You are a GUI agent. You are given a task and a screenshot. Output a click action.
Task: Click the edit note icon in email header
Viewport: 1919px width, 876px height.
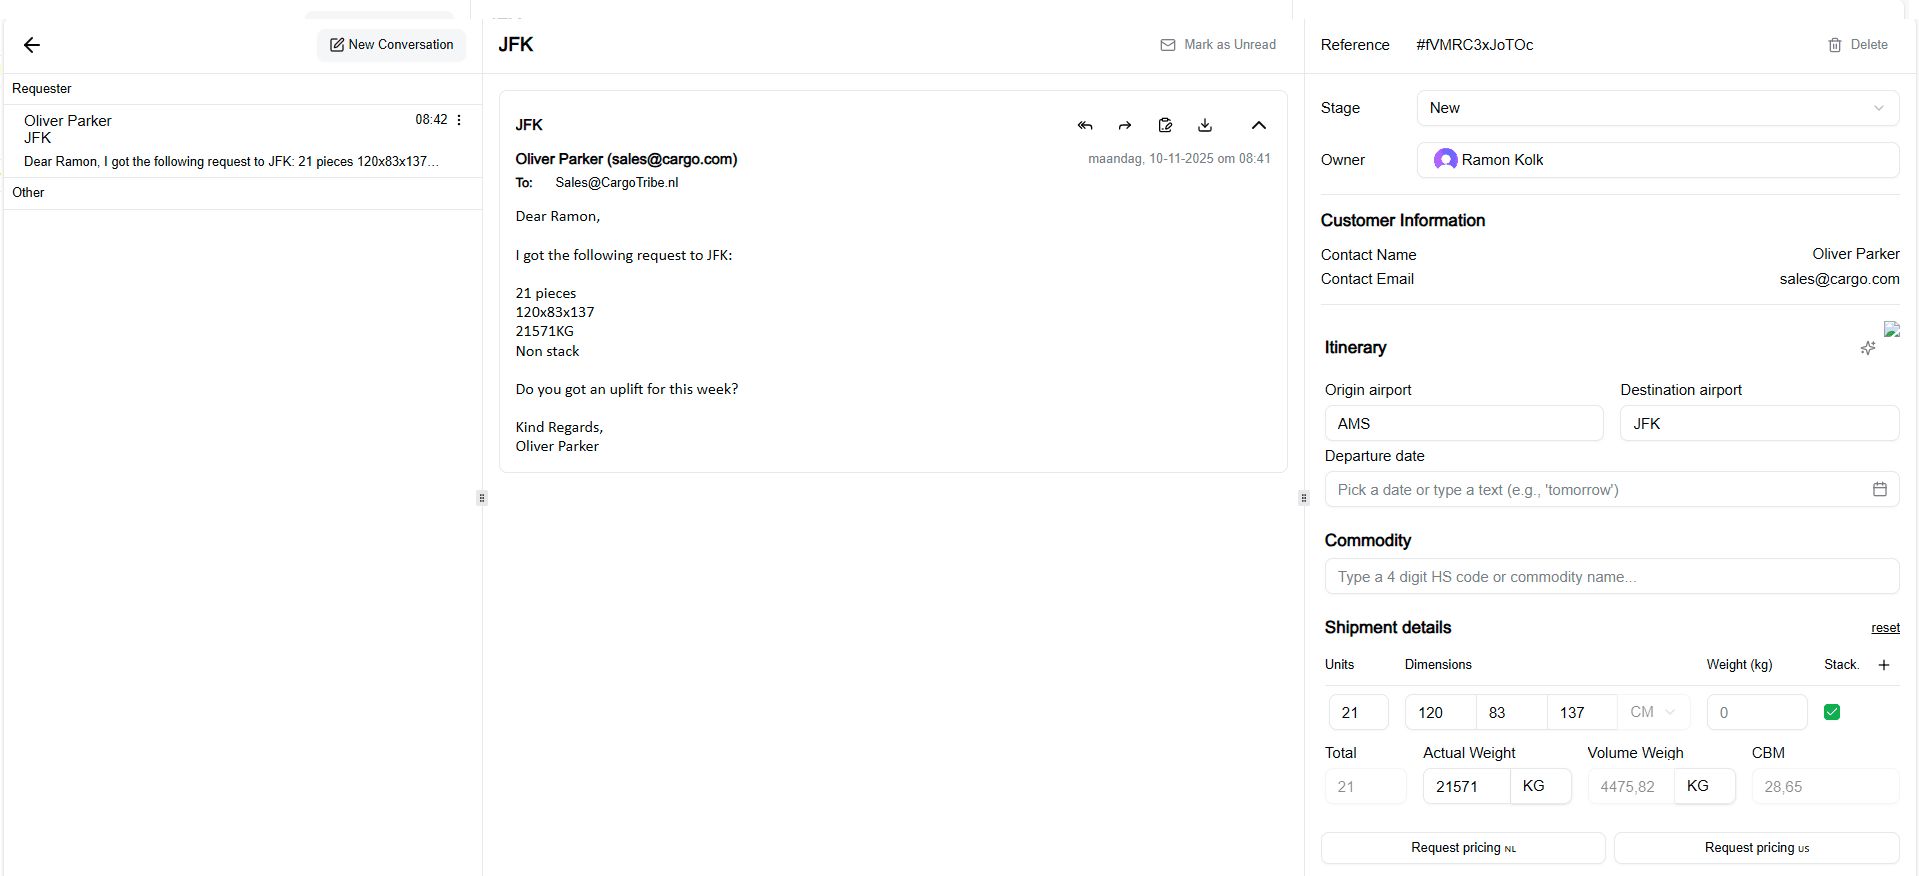(1165, 125)
